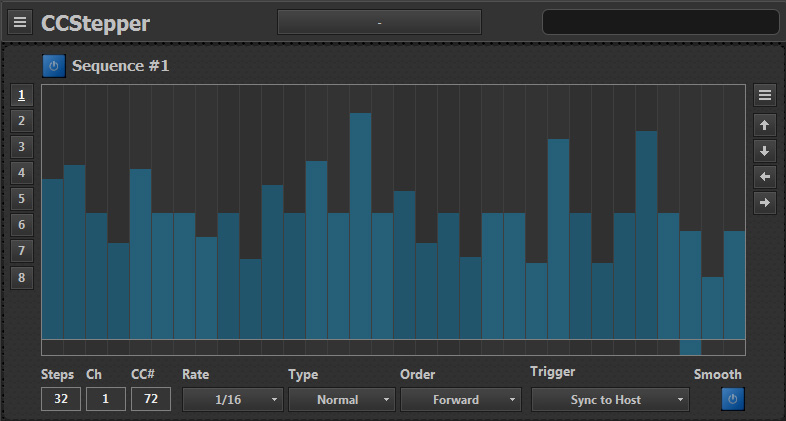Open the Trigger dropdown showing Sync to Host
This screenshot has height=421, width=786.
[610, 399]
